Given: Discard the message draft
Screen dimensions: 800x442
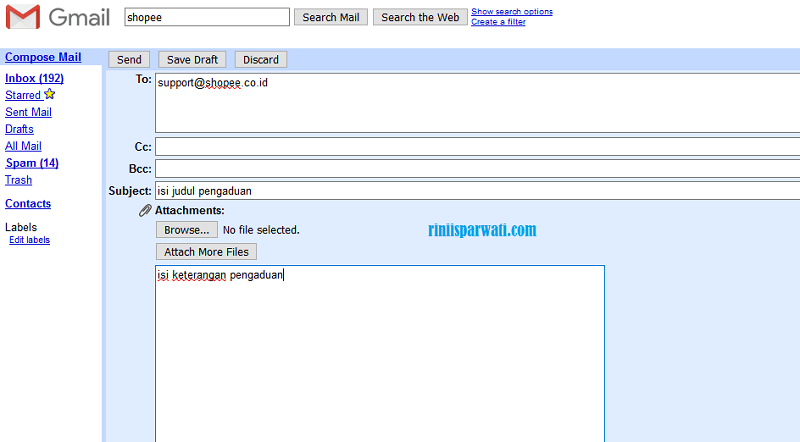Looking at the screenshot, I should (x=261, y=60).
